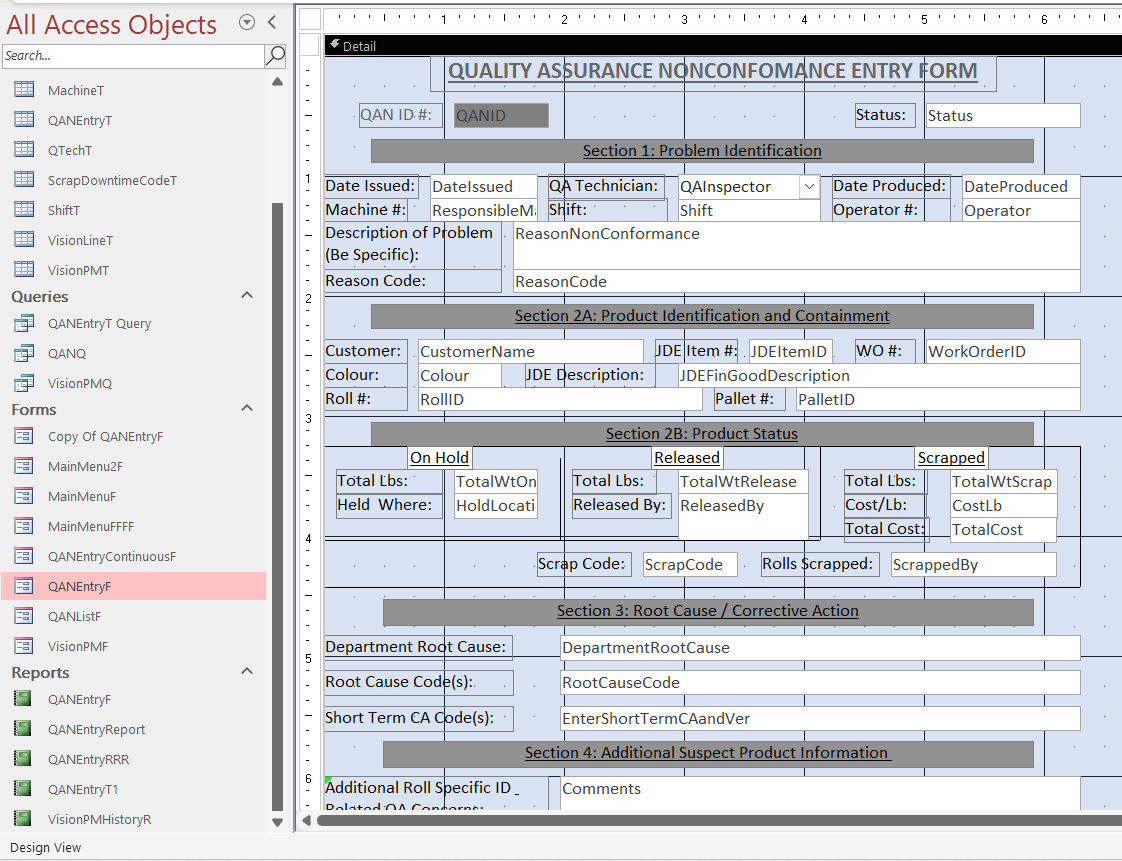Click the ShiftT table icon

pos(24,210)
